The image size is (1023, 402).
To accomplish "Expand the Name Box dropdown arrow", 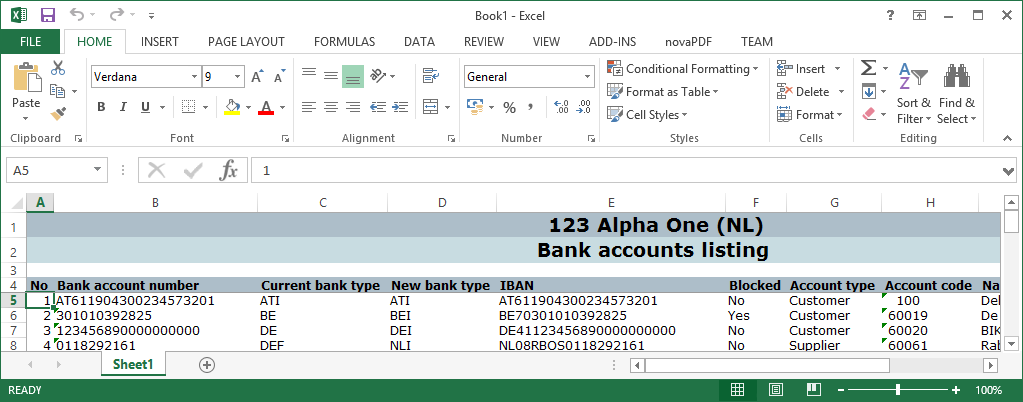I will pos(97,170).
